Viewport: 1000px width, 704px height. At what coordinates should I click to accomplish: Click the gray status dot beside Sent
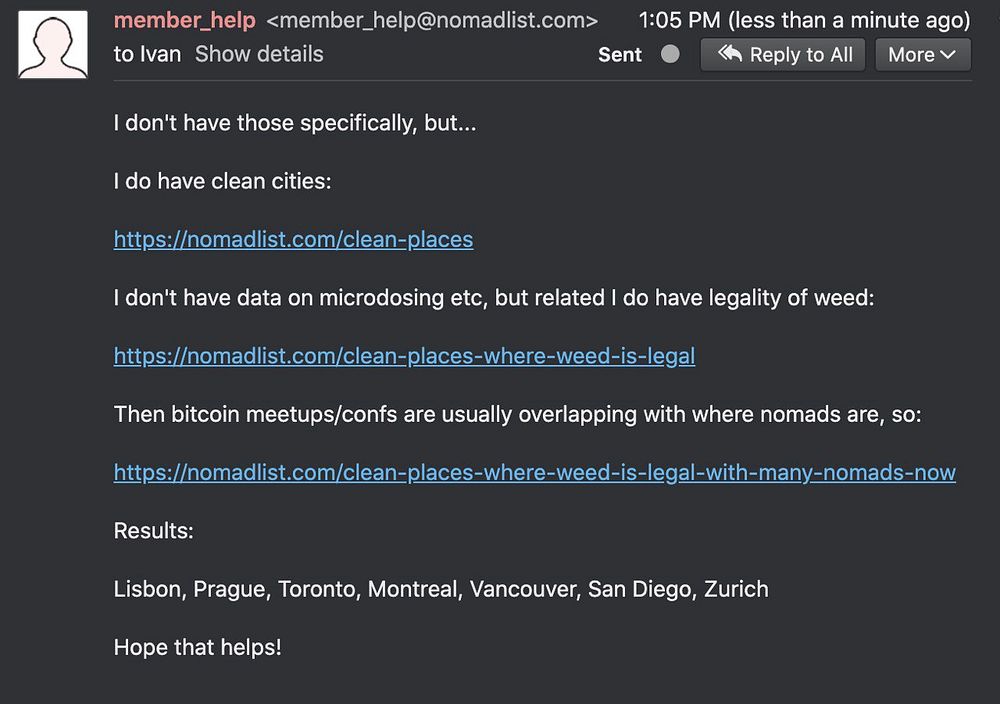tap(670, 54)
